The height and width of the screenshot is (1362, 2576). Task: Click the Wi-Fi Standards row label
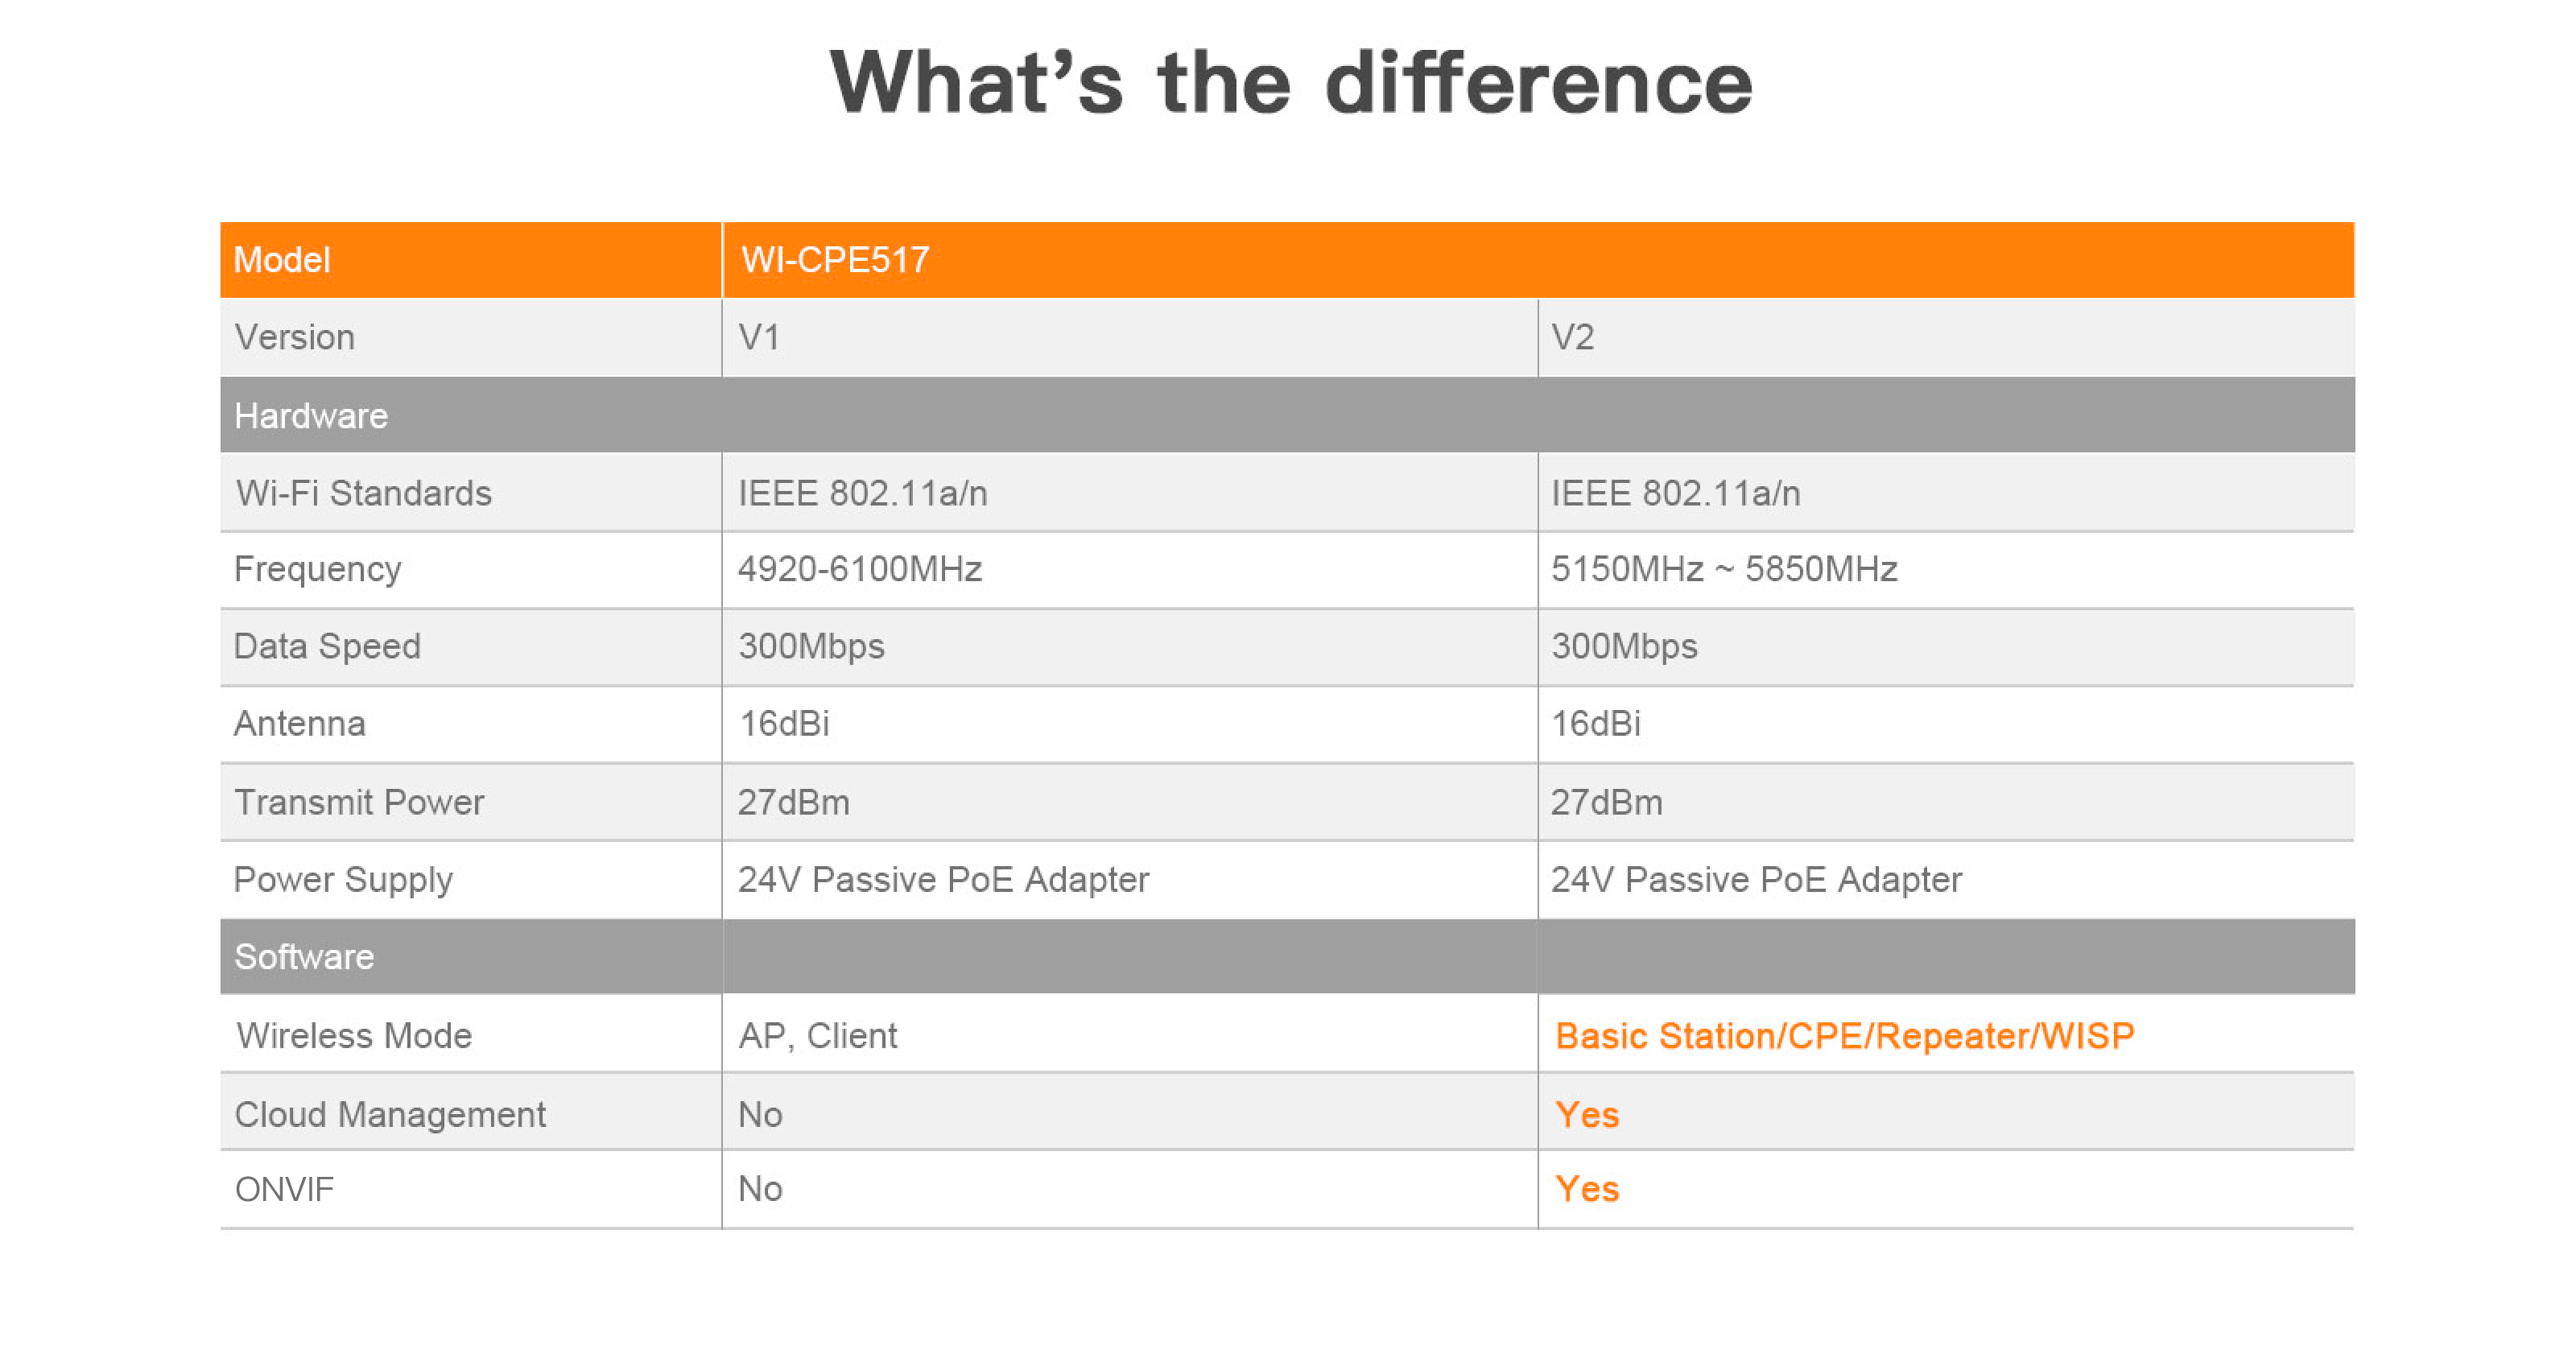[363, 493]
